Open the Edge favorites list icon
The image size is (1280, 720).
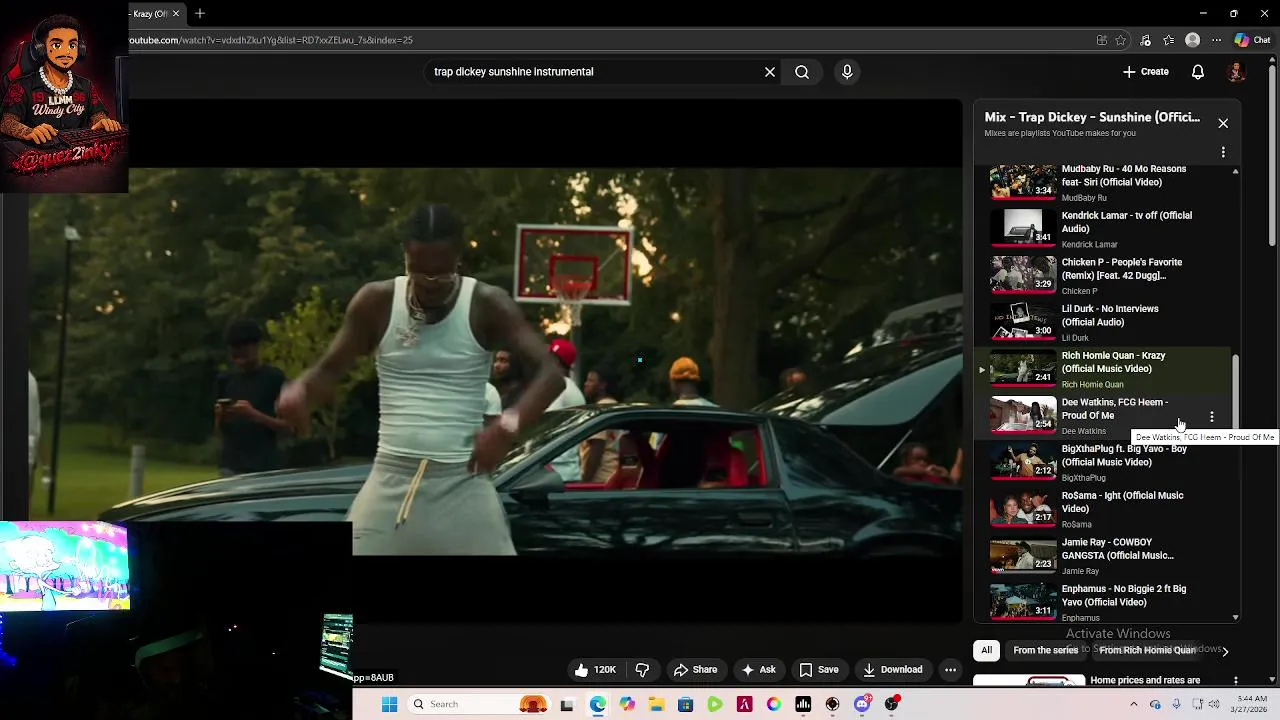coord(1169,40)
